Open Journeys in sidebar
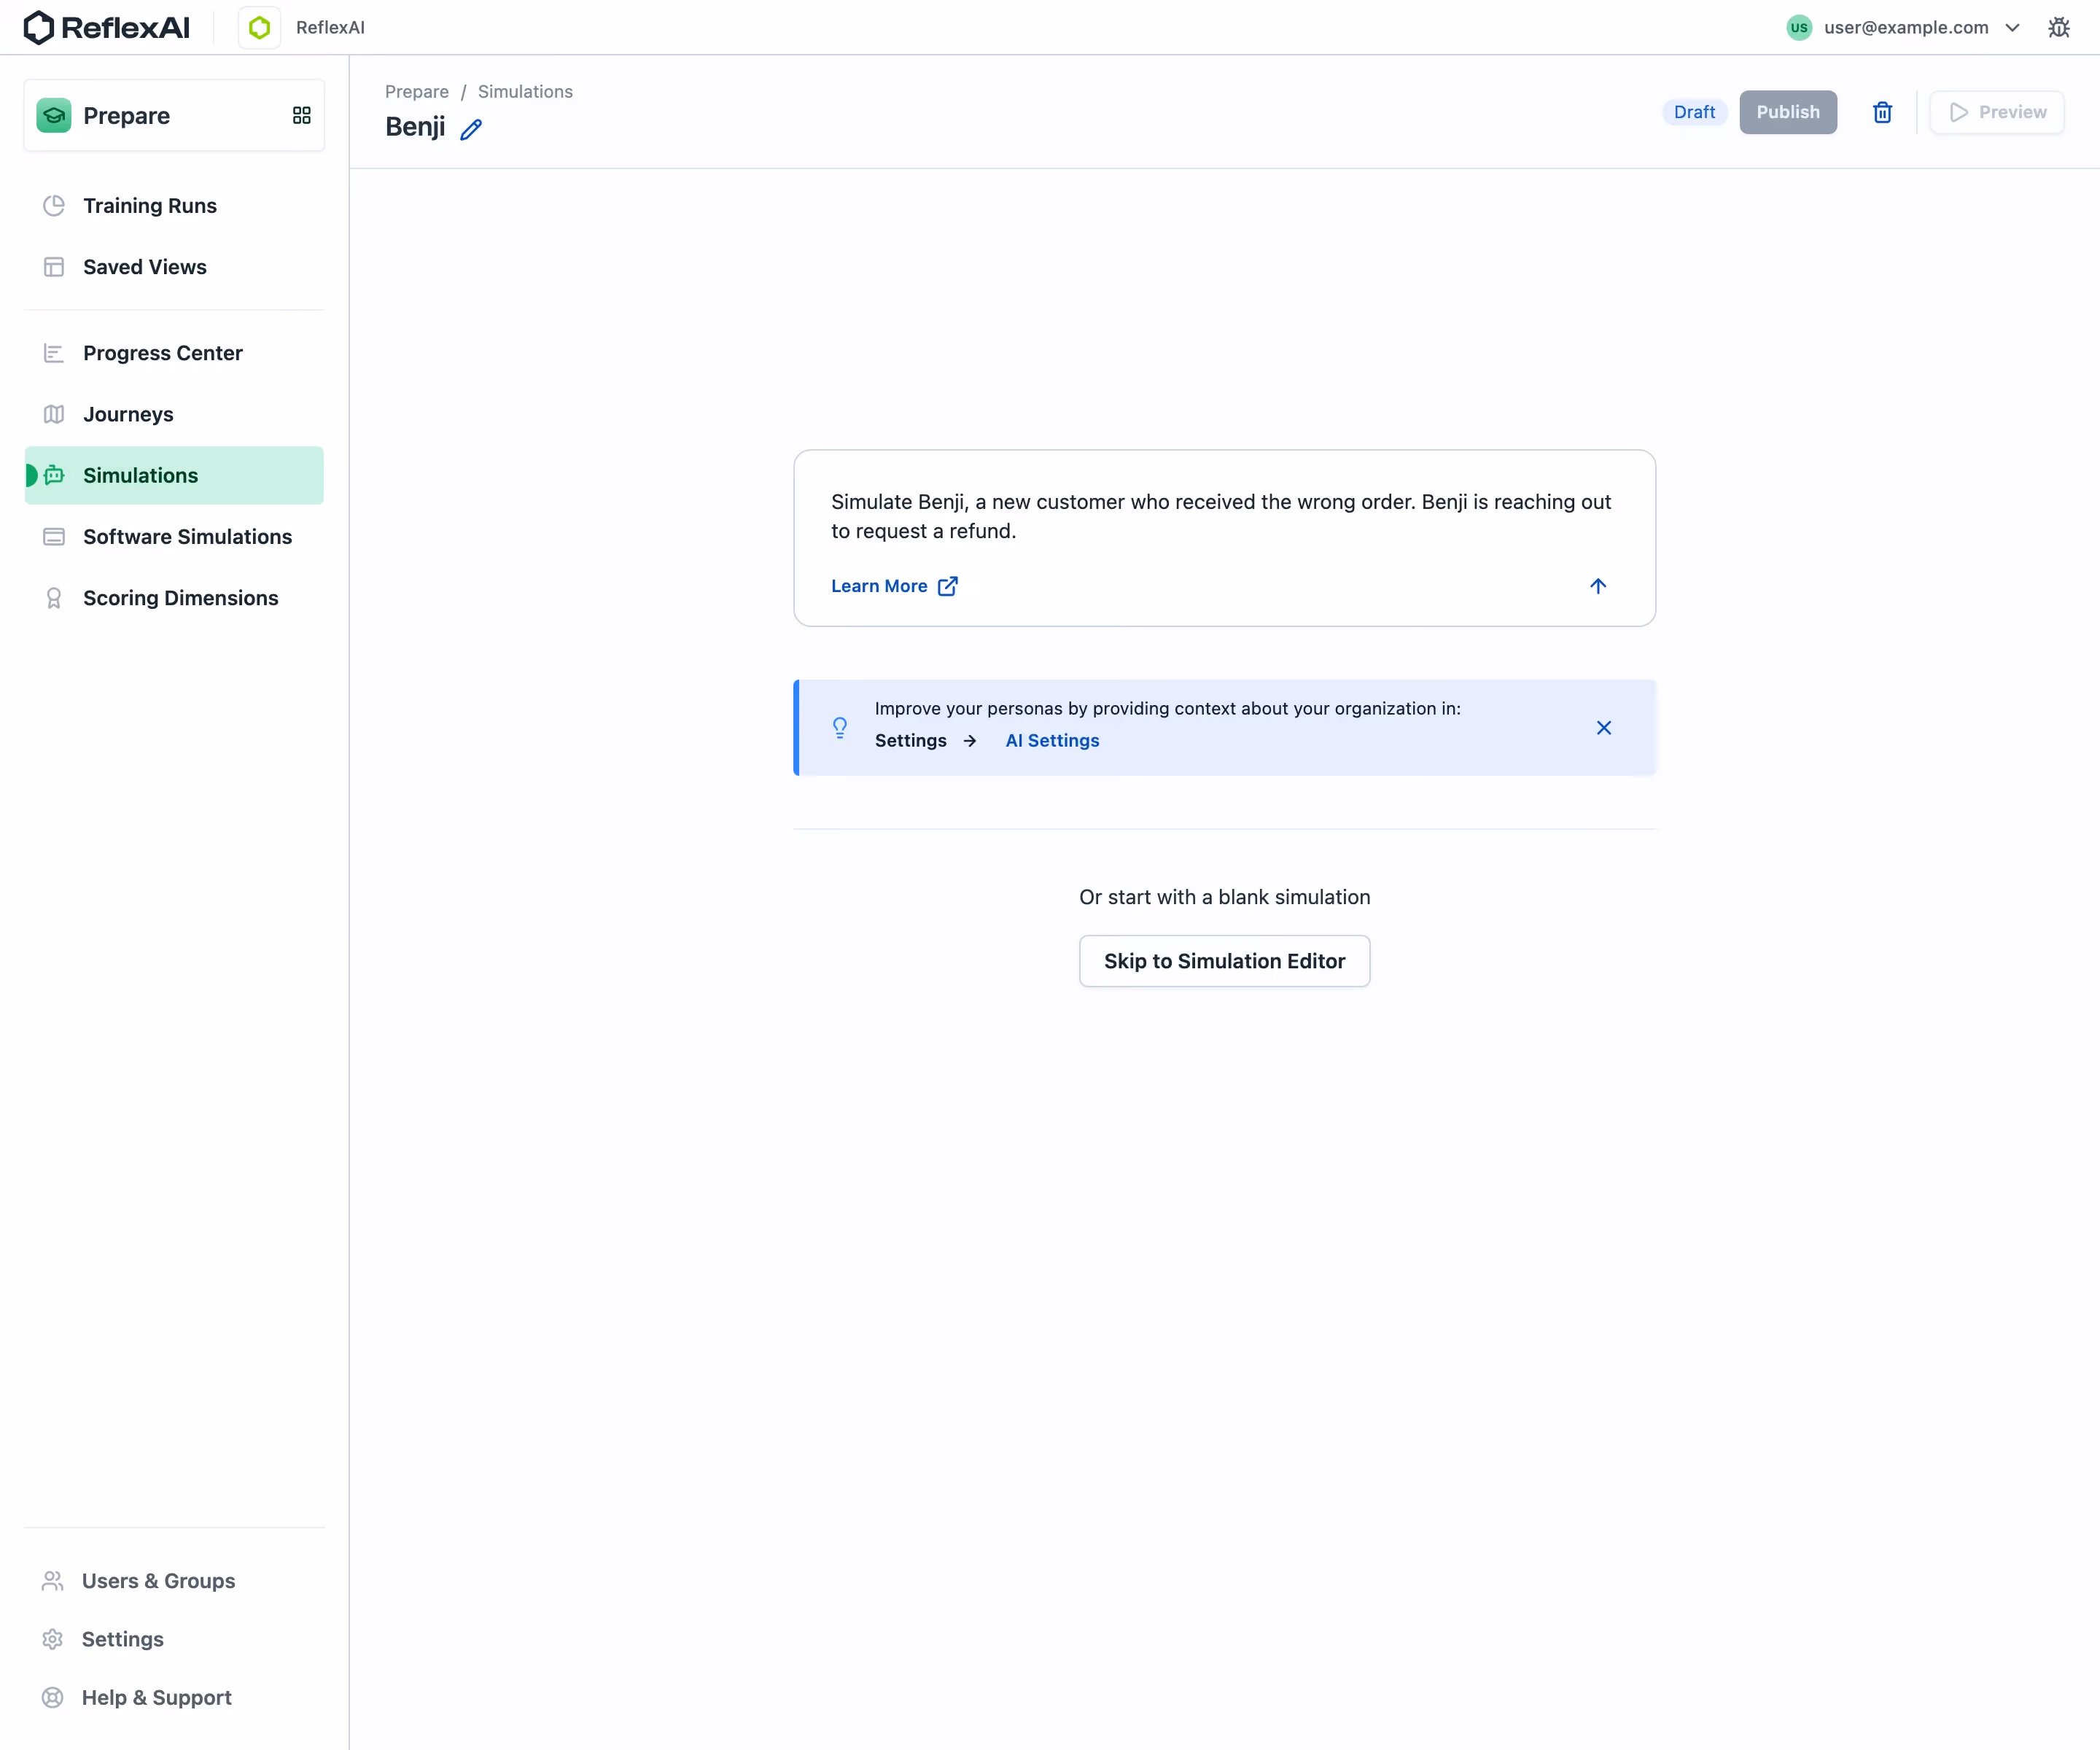 pos(174,414)
